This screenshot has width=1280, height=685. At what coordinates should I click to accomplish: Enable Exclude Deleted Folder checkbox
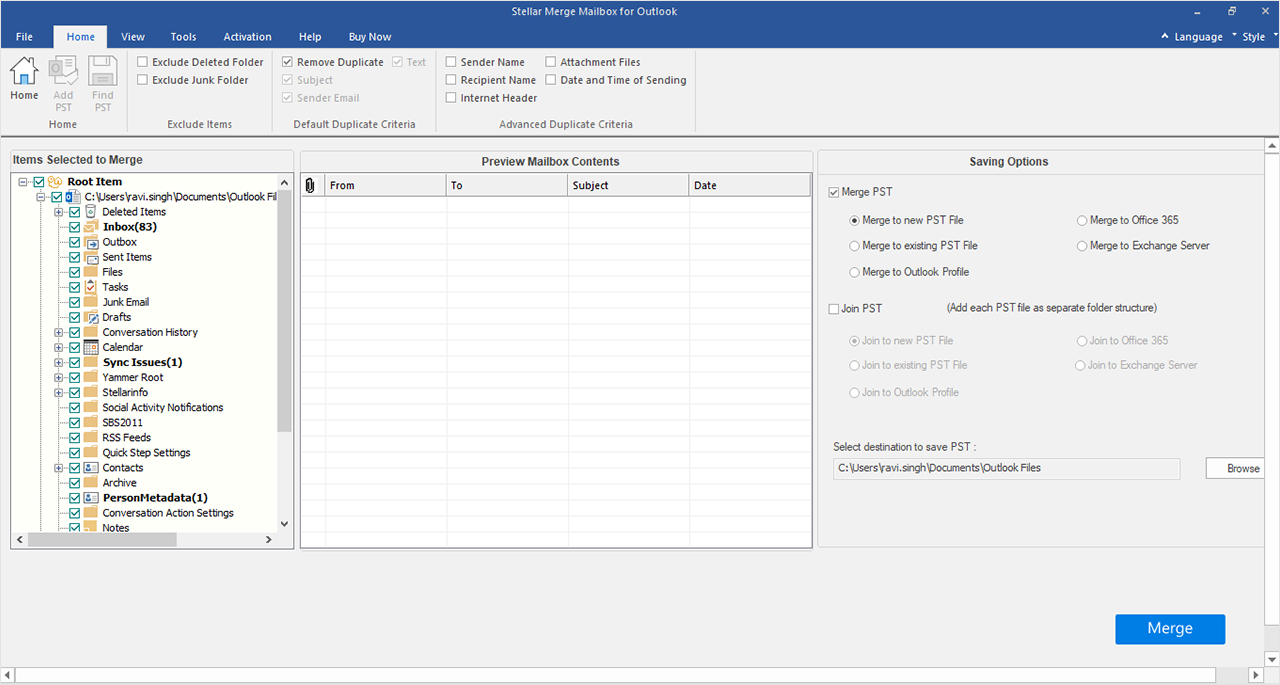(x=142, y=62)
